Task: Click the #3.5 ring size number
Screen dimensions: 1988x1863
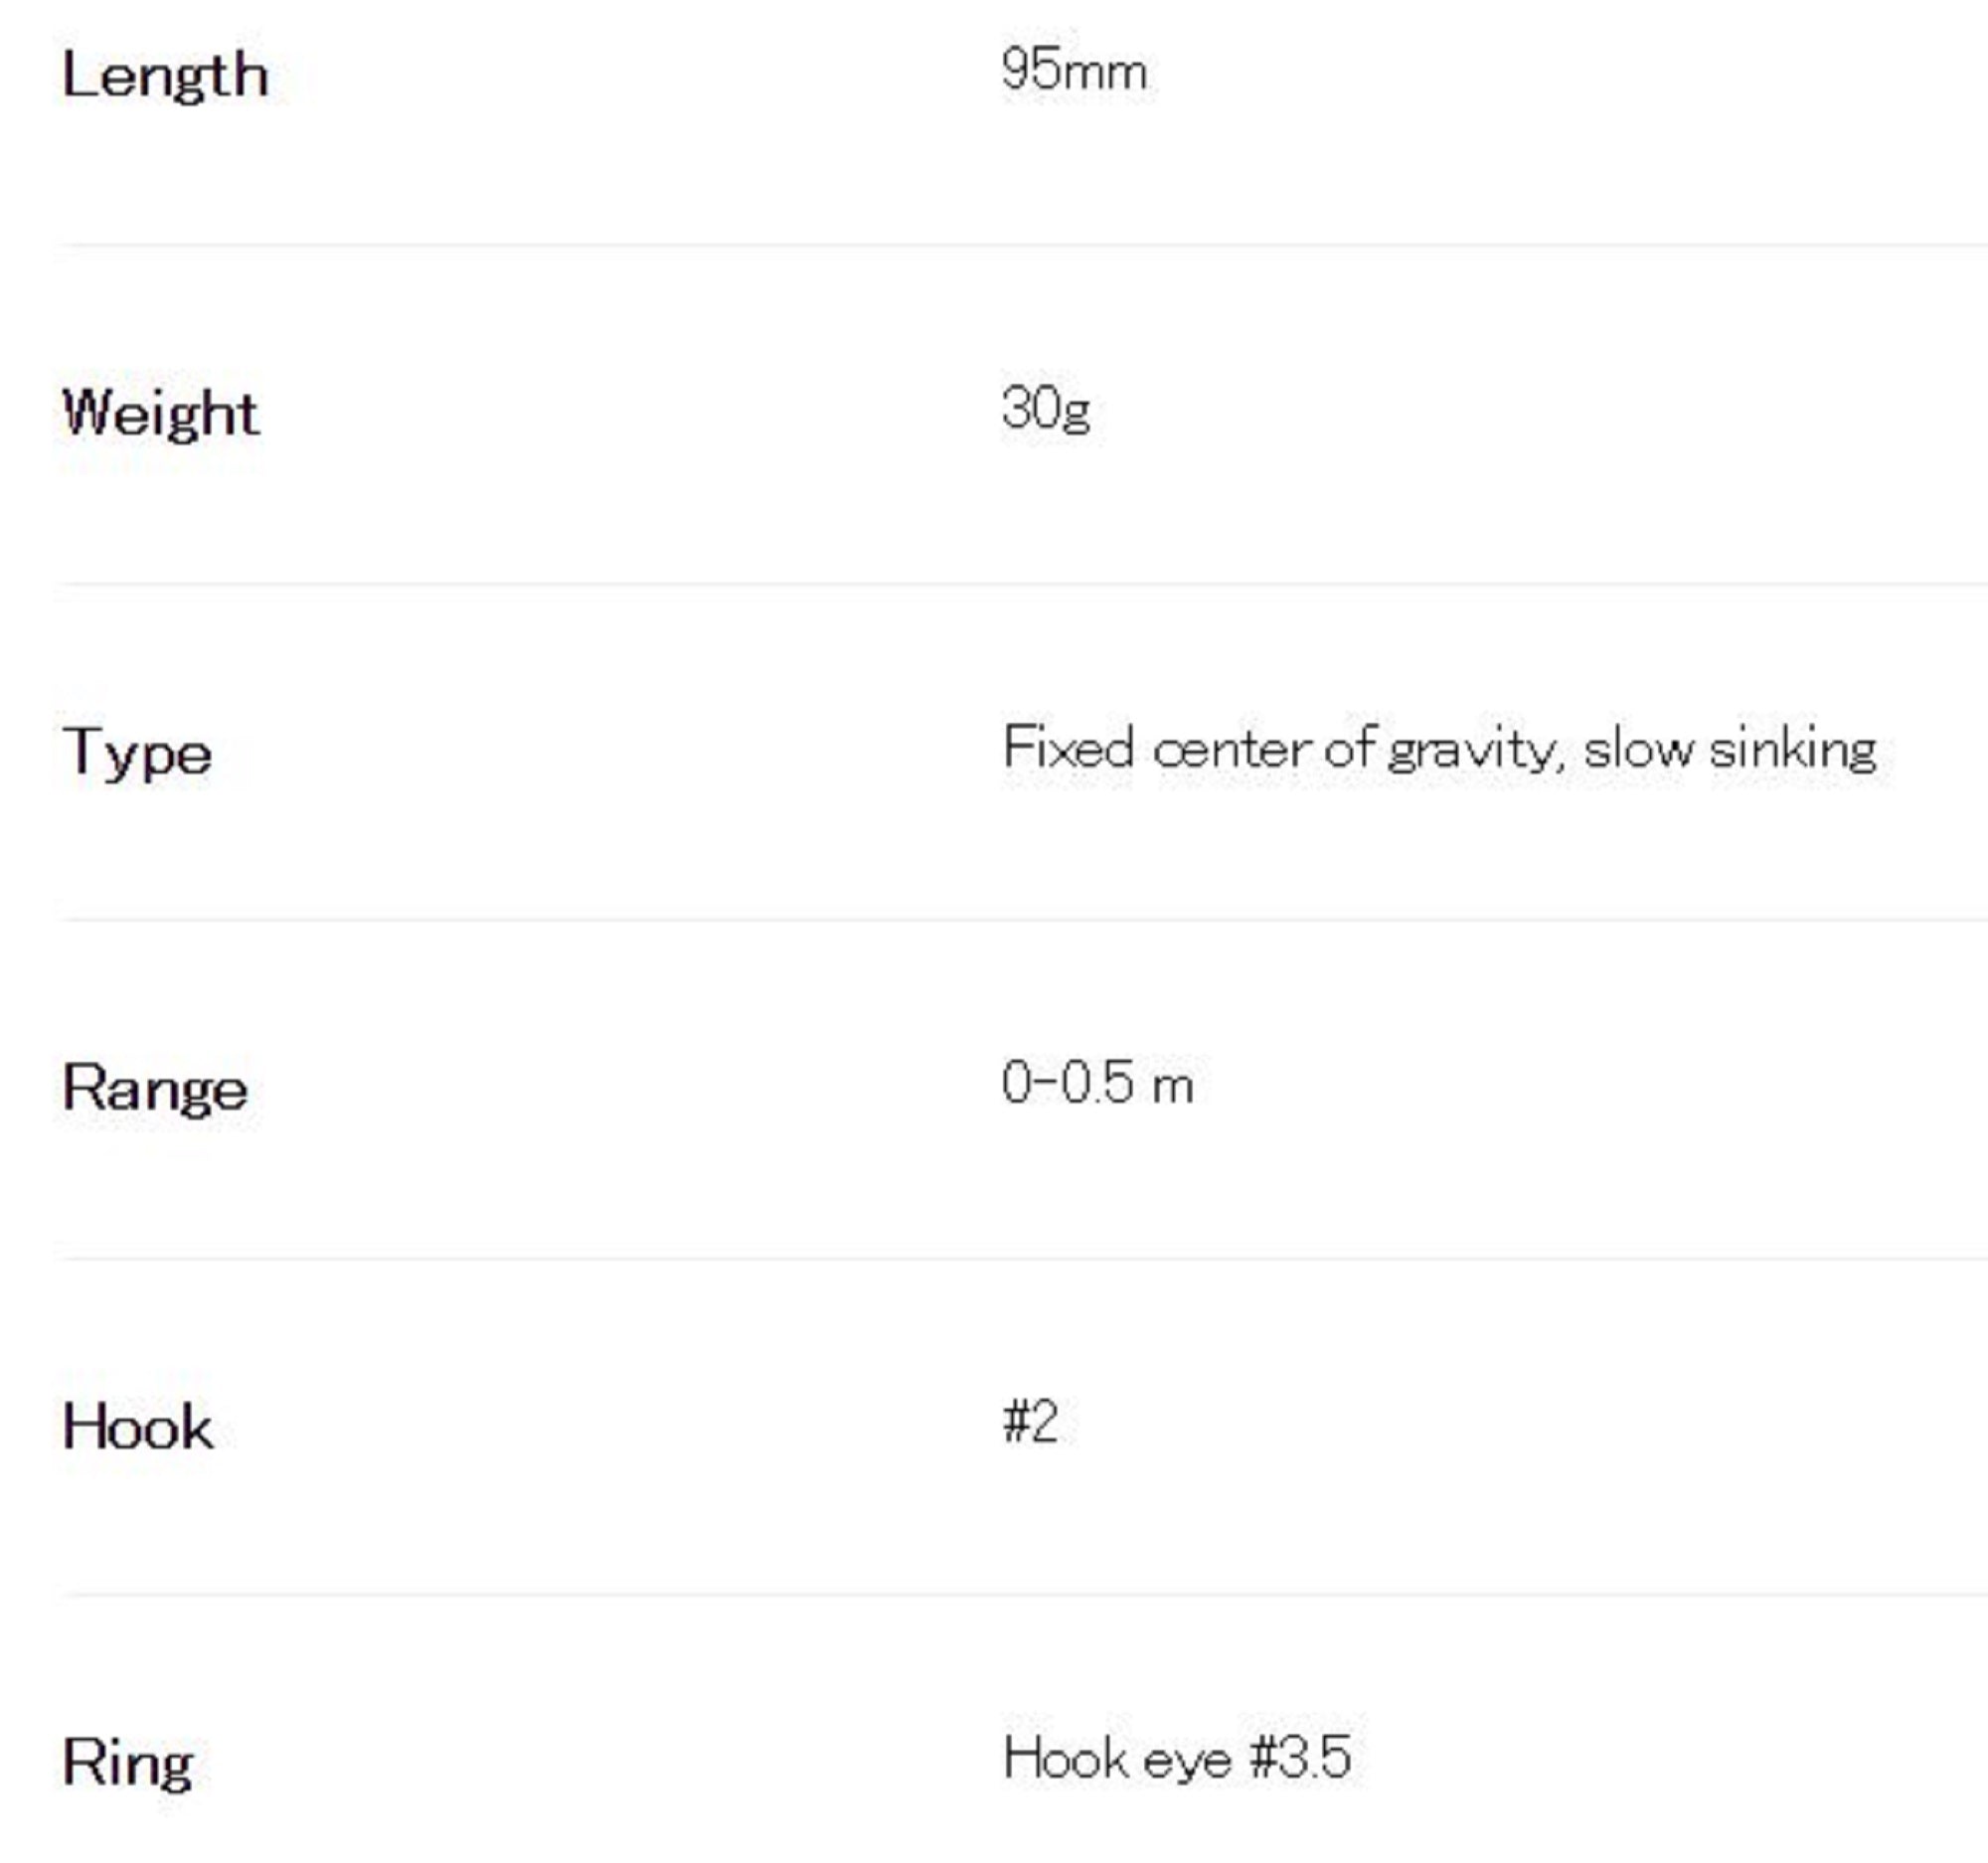Action: [x=1301, y=1758]
